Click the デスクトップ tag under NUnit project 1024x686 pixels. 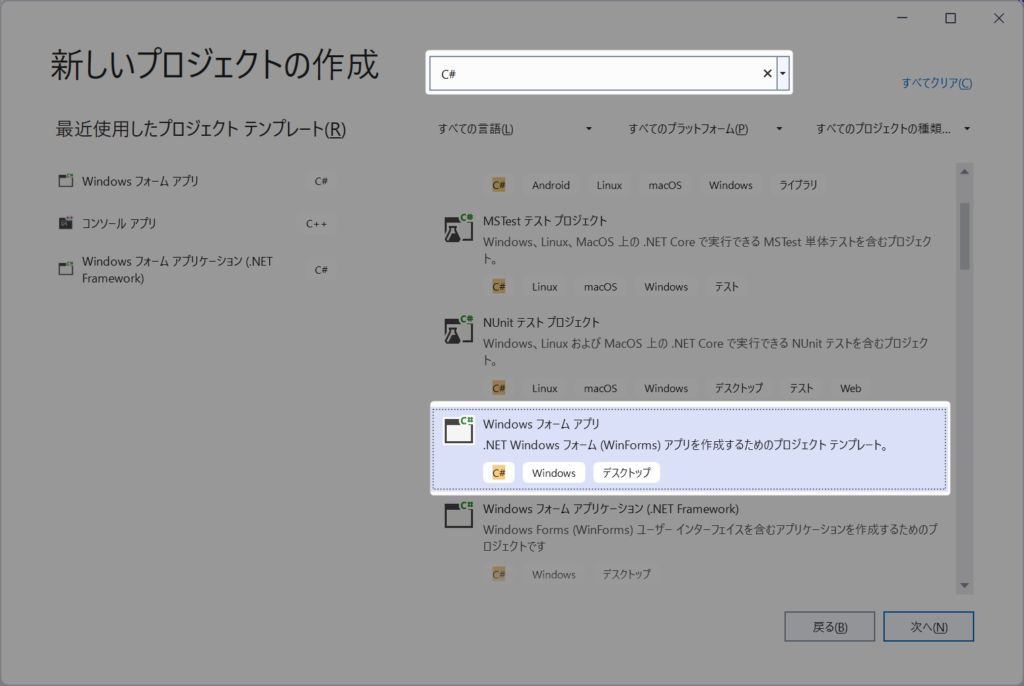[739, 388]
